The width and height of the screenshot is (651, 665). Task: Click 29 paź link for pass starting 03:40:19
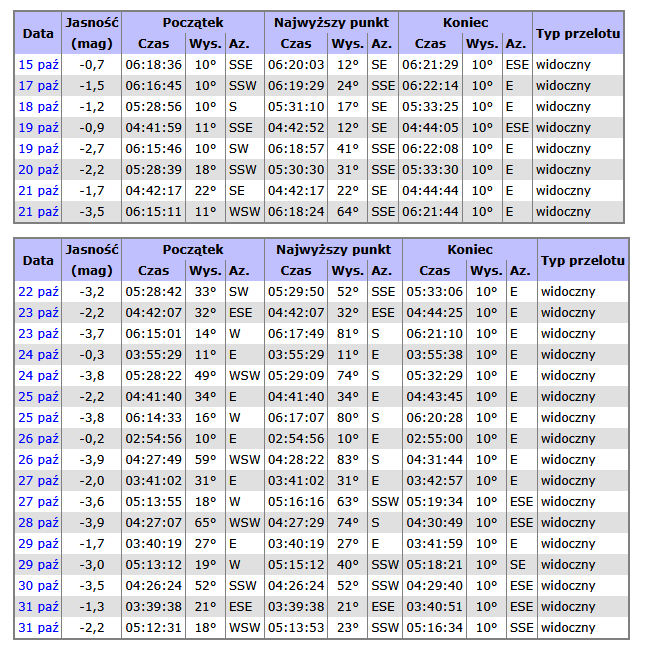coord(38,543)
